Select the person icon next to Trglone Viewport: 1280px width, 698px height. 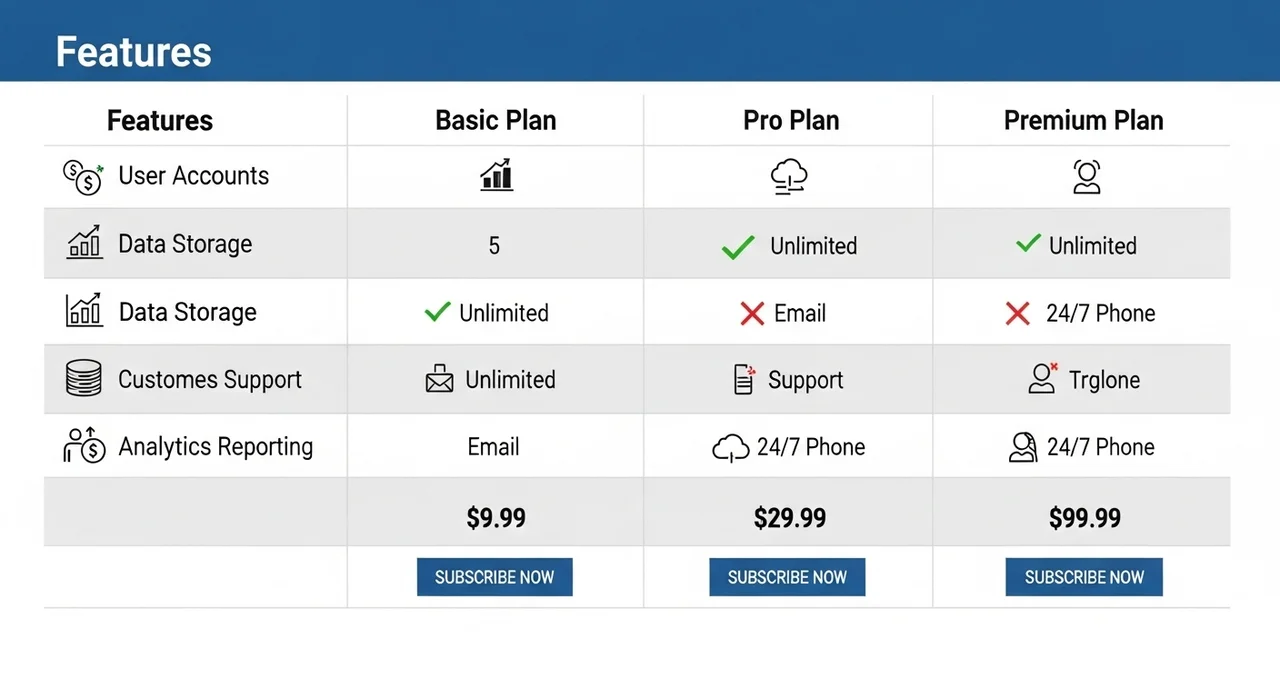(x=1043, y=378)
